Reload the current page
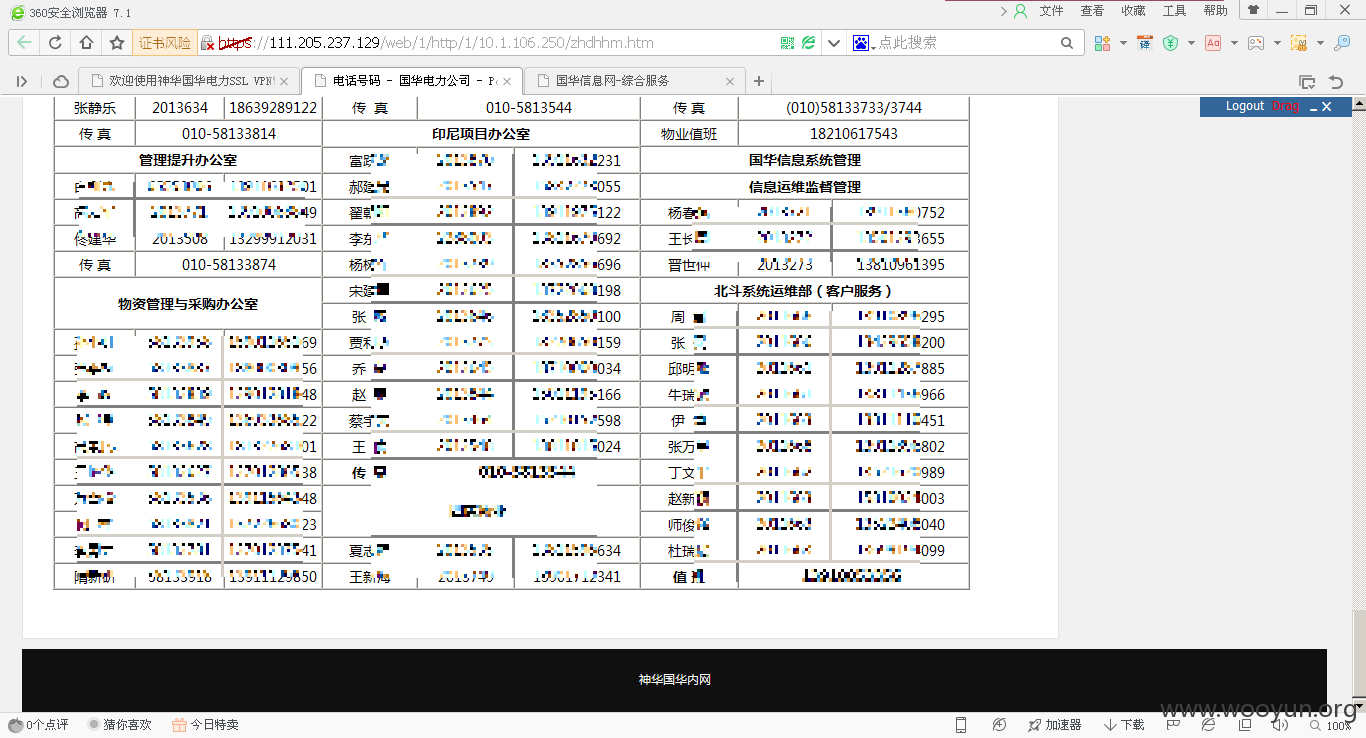Screen dimensions: 1366x738 point(55,43)
